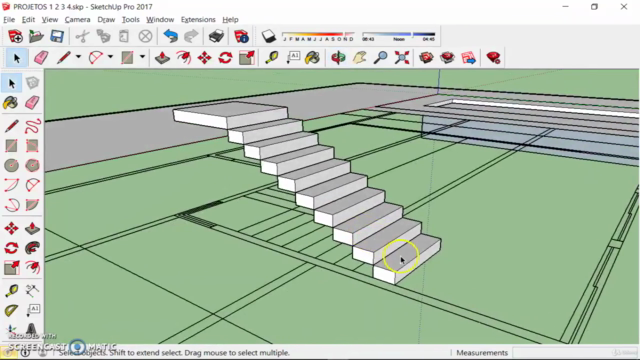Redo using the gray forward arrow
This screenshot has height=360, width=640.
coord(191,36)
